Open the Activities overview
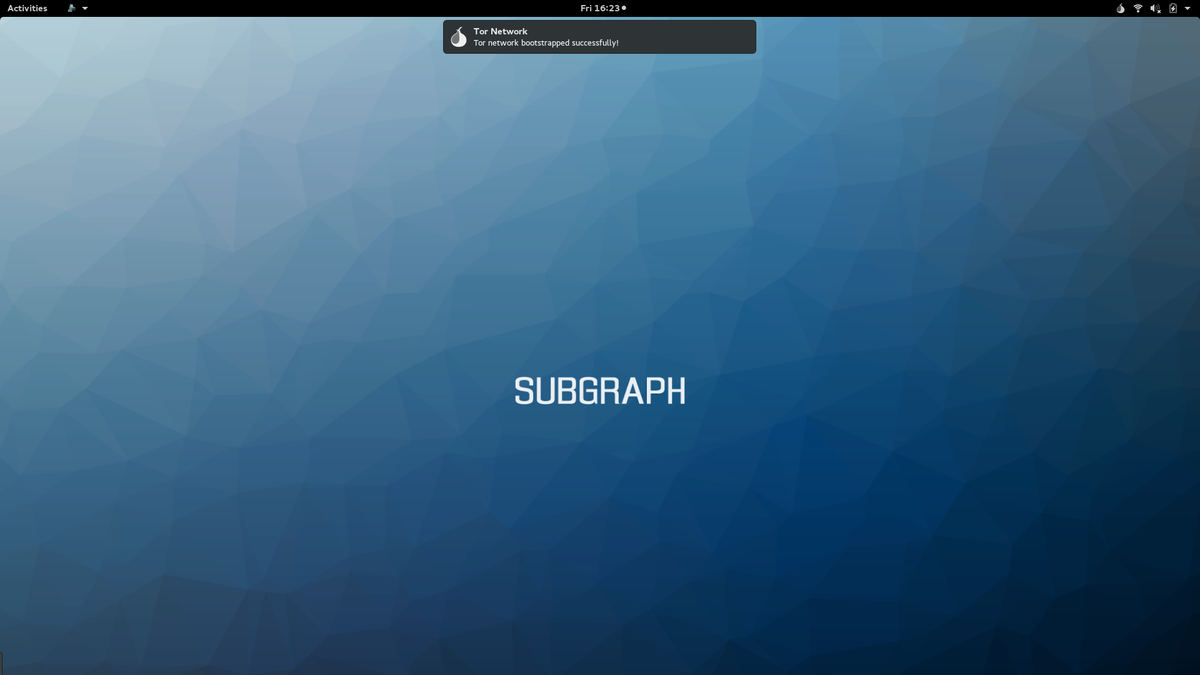 (27, 8)
